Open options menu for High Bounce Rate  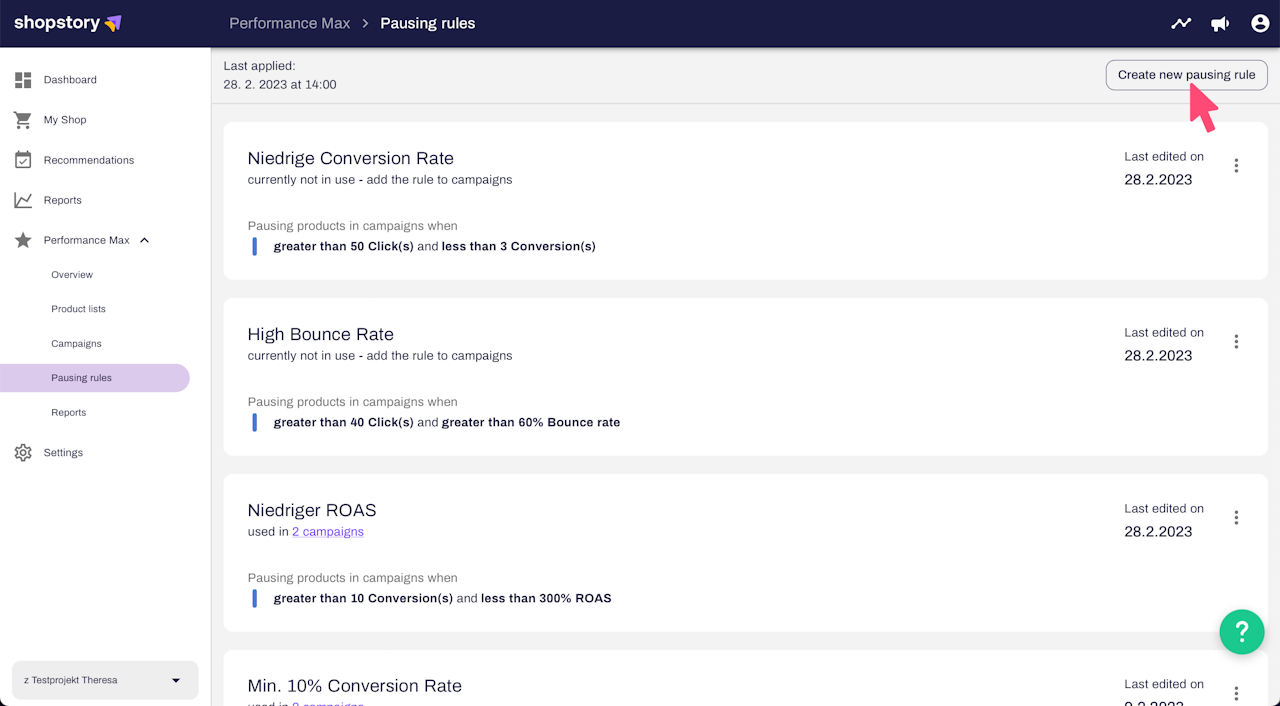pyautogui.click(x=1236, y=342)
